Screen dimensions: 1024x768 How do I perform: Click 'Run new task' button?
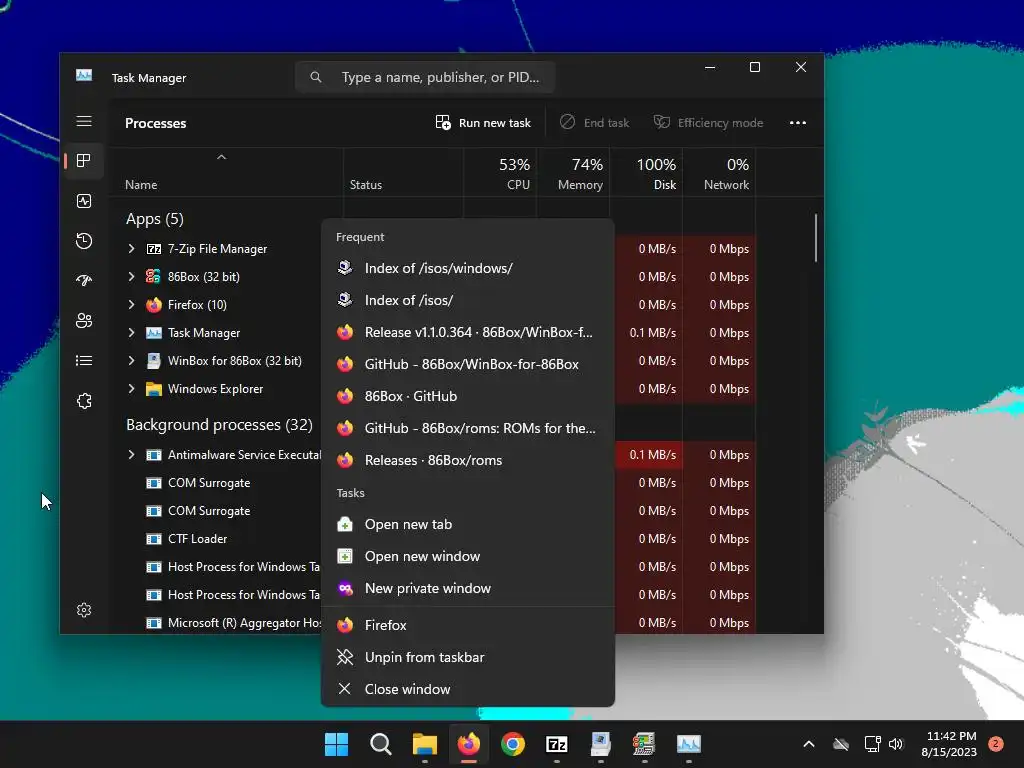pyautogui.click(x=483, y=123)
